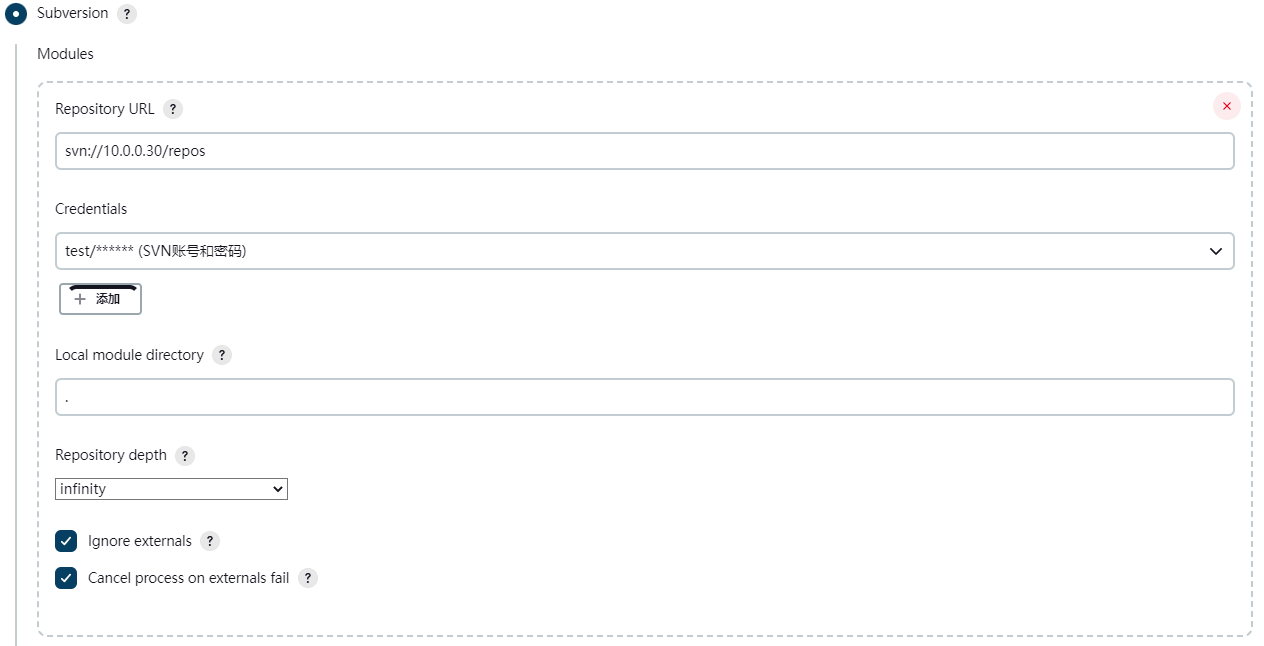
Task: Click the 添加 add credentials button
Action: [100, 299]
